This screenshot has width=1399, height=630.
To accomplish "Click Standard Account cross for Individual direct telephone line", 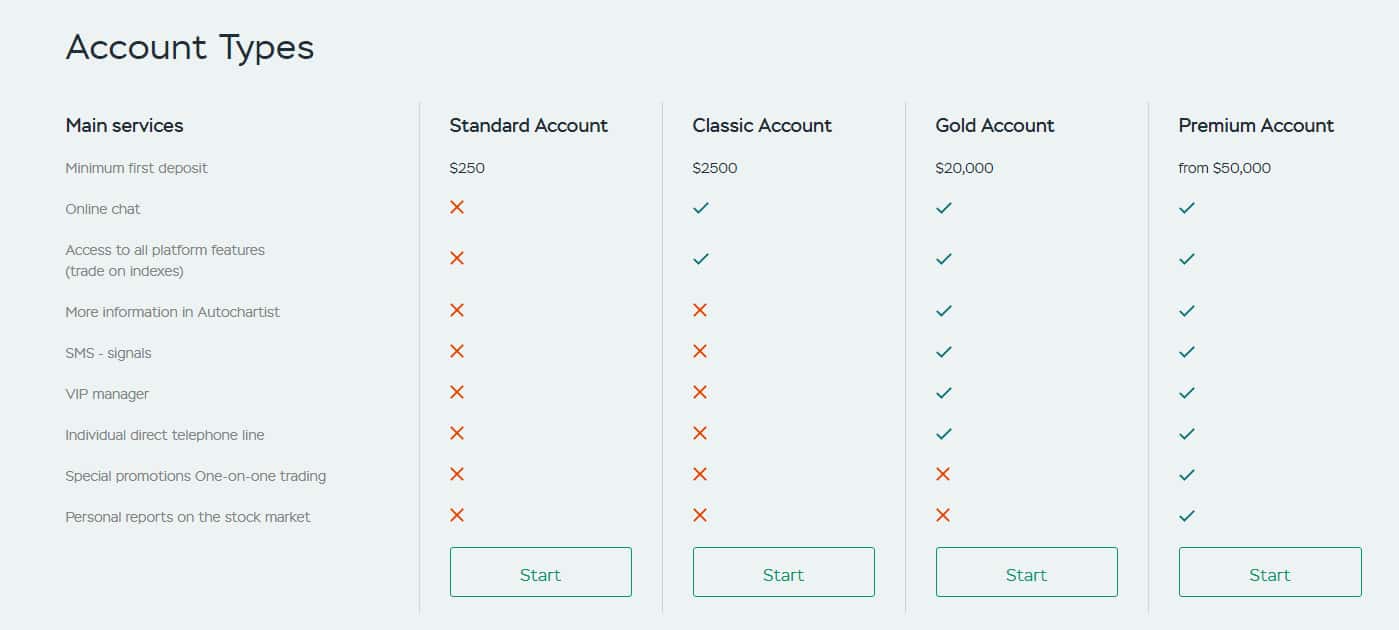I will (457, 433).
